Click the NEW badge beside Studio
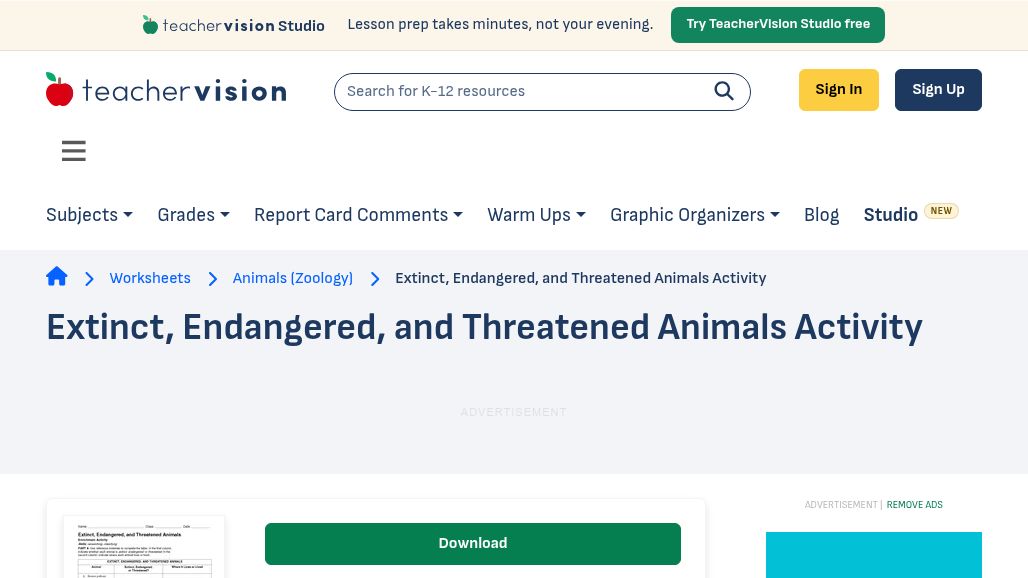The height and width of the screenshot is (578, 1028). click(x=941, y=211)
